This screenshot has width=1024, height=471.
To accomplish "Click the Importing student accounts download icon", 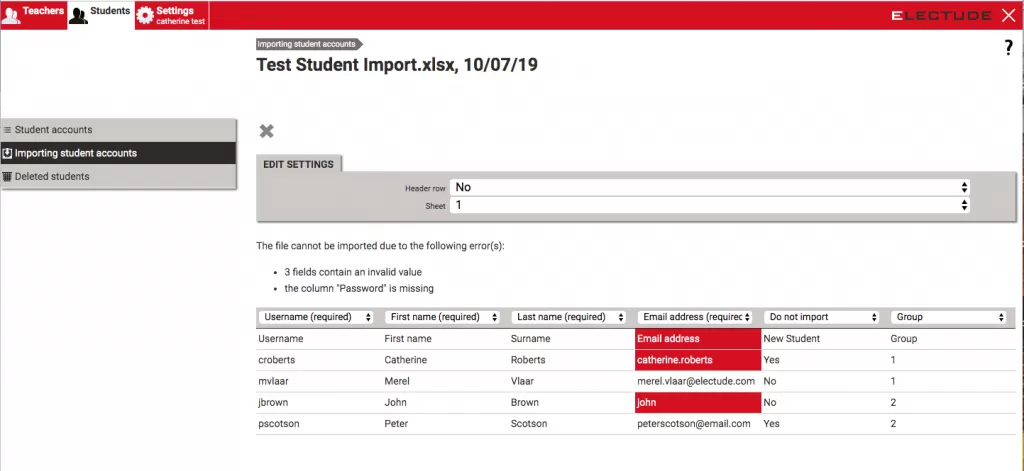I will point(7,153).
